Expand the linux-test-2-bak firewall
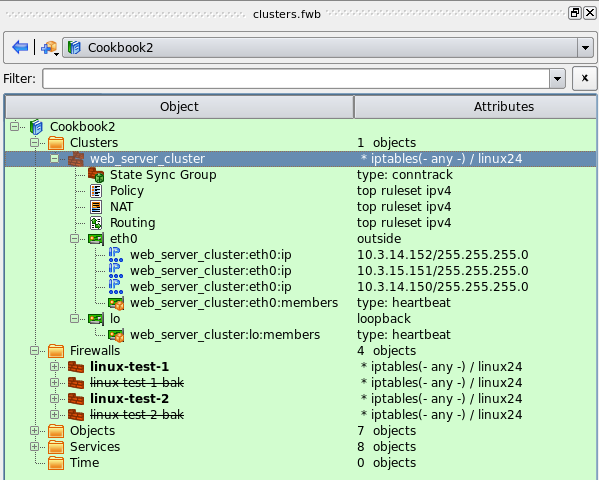599x480 pixels. click(x=55, y=415)
